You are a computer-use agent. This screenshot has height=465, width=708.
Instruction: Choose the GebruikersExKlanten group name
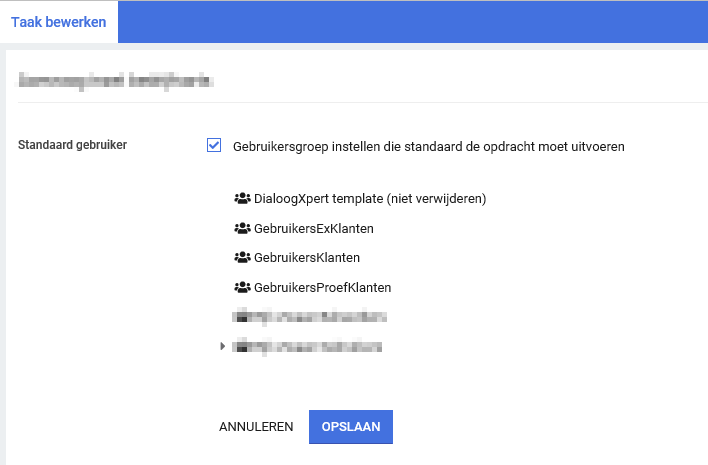tap(314, 229)
